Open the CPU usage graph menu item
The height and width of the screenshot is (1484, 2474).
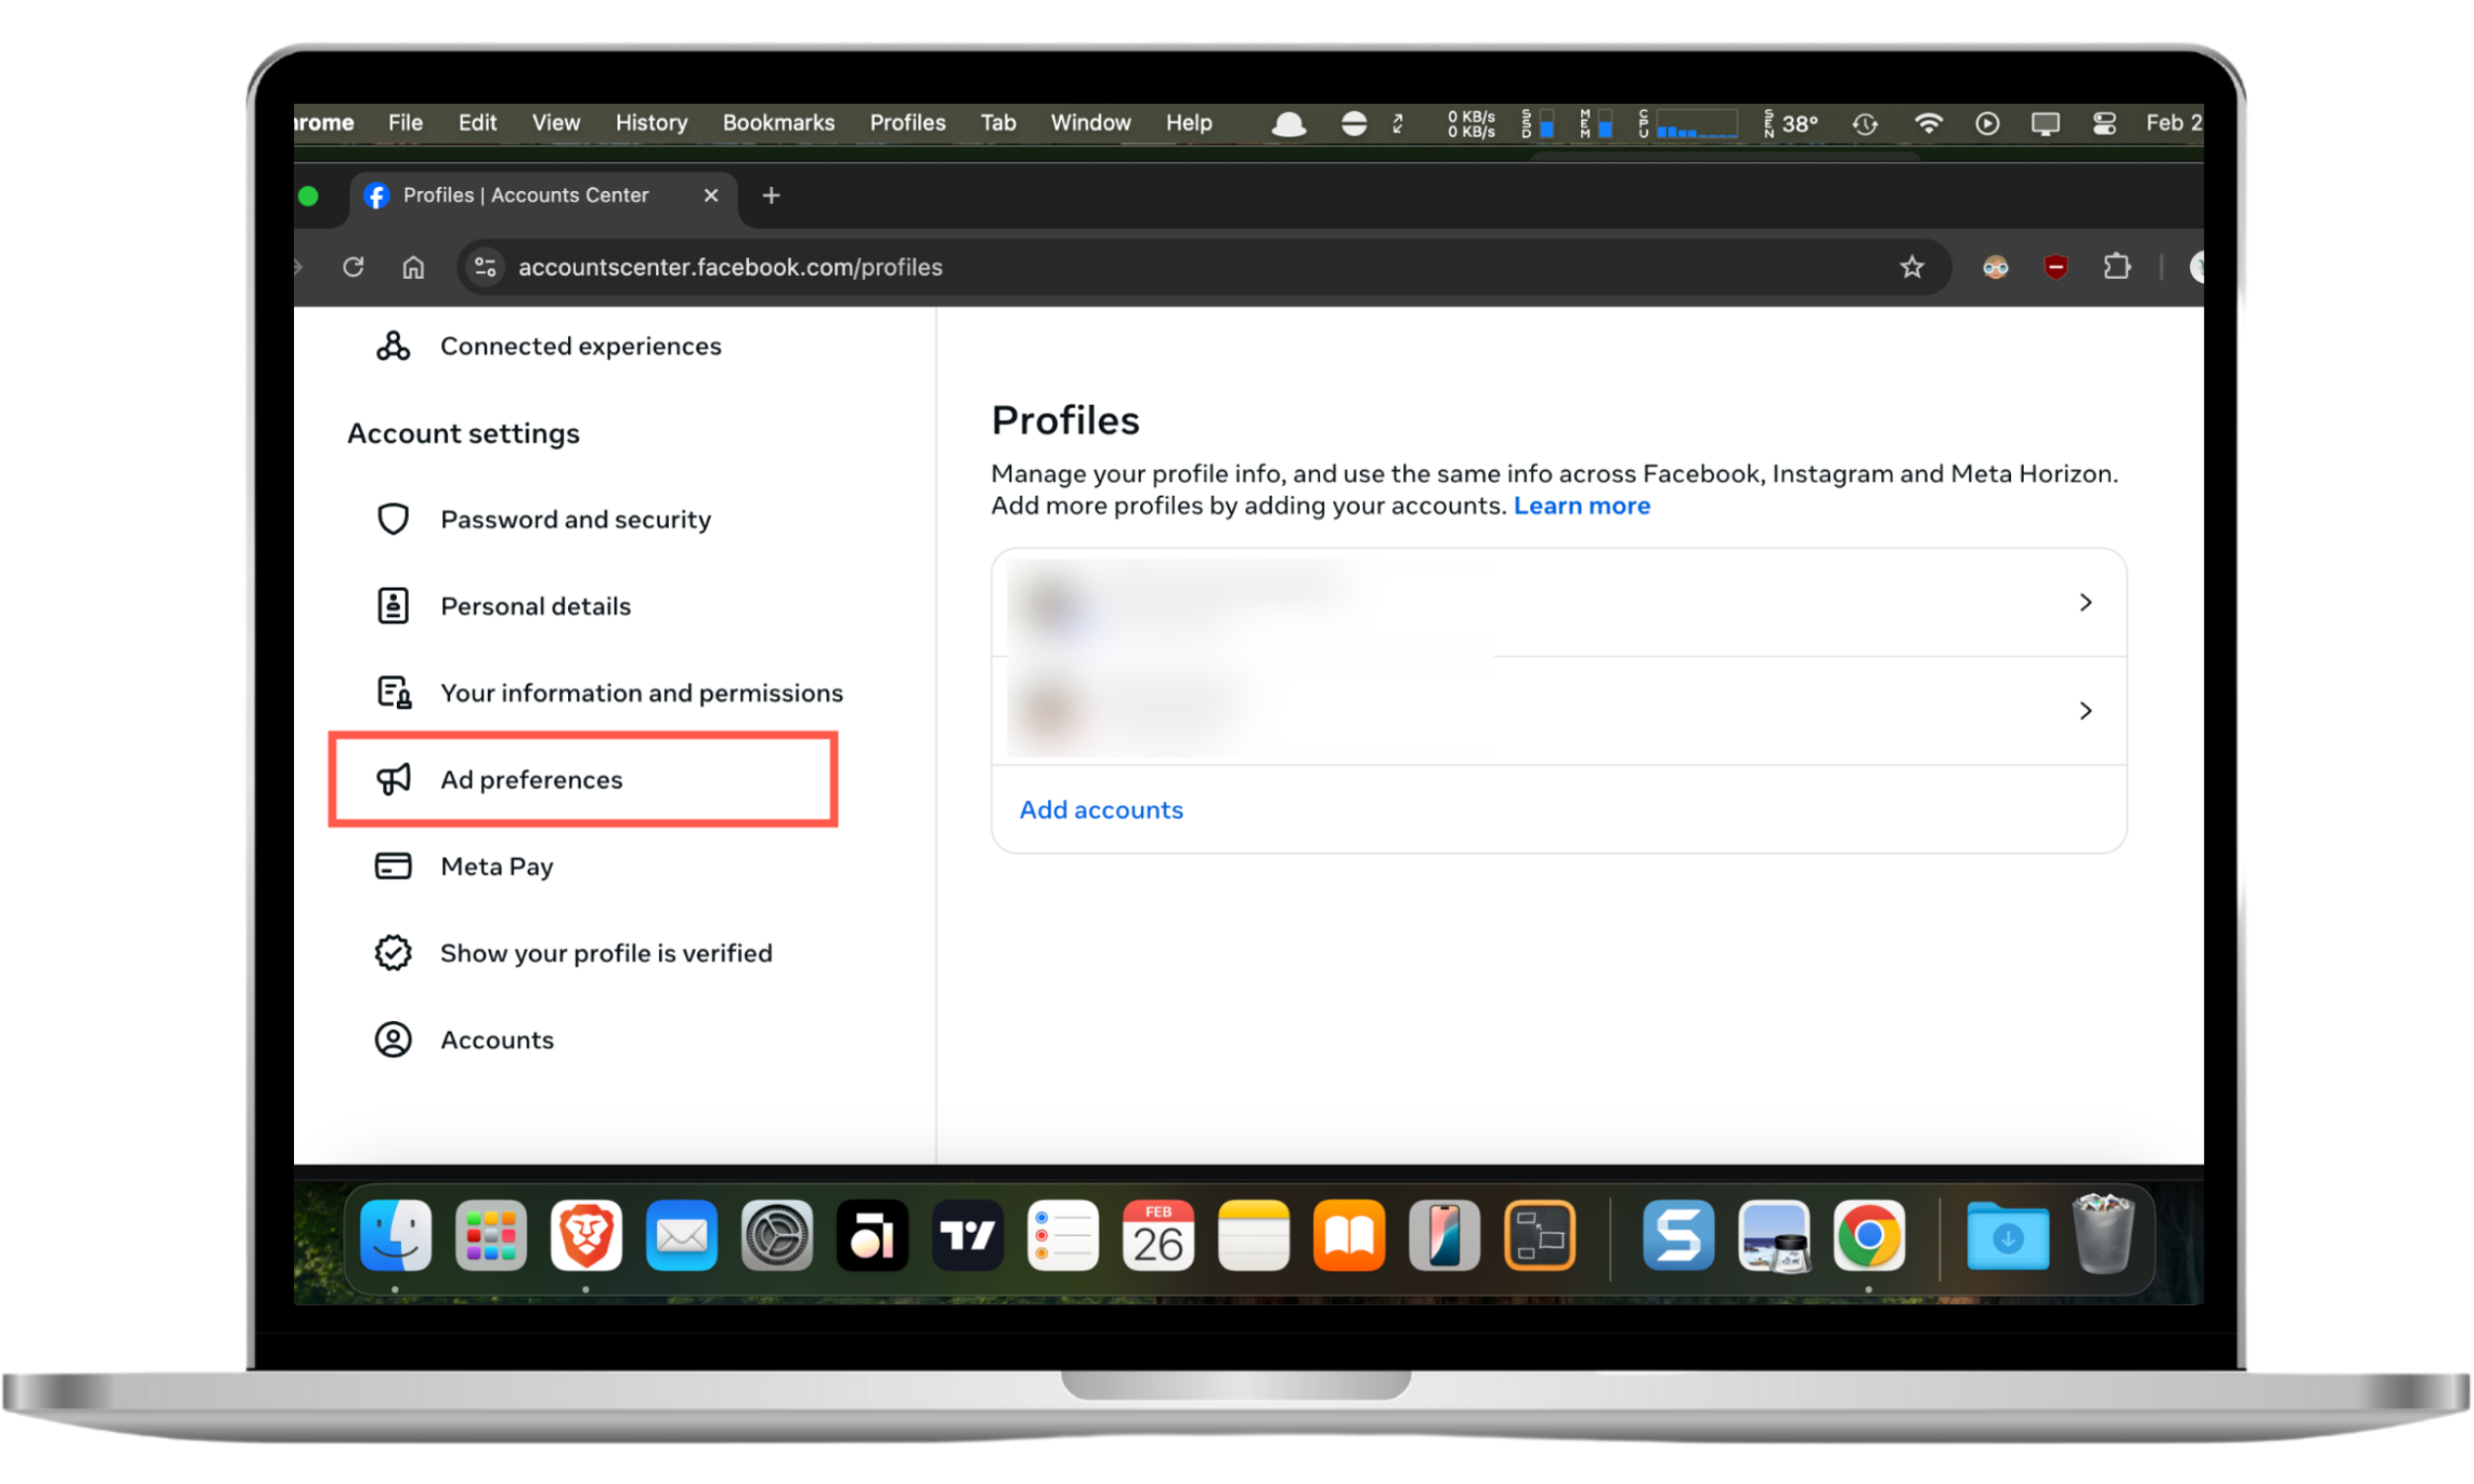(x=1688, y=124)
